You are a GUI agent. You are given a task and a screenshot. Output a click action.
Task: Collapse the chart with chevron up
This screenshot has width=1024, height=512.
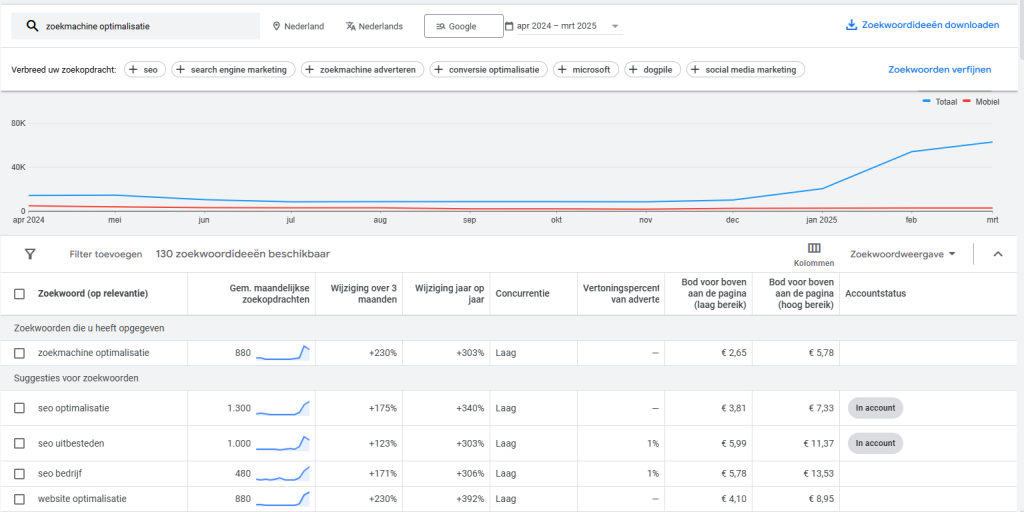point(997,254)
